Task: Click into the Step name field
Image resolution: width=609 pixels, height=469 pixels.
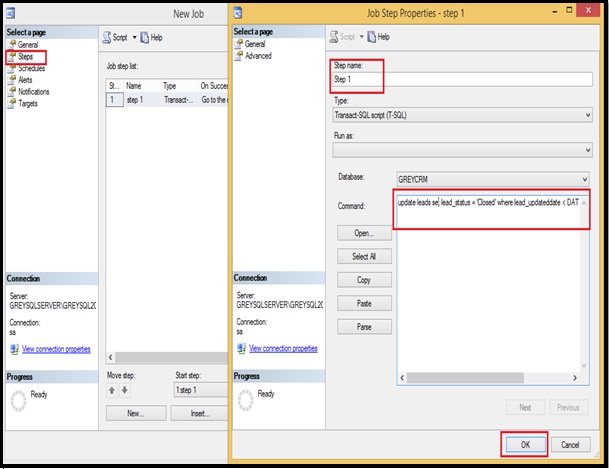Action: click(460, 79)
